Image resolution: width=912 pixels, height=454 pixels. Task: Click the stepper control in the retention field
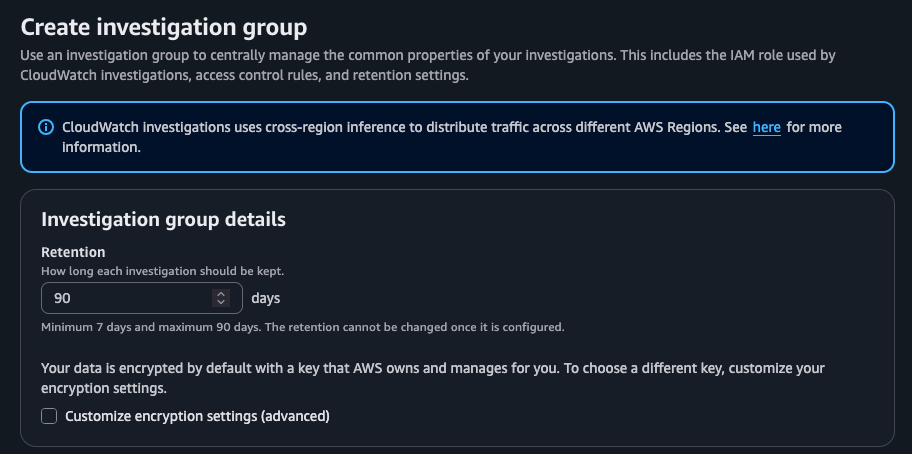(x=221, y=298)
